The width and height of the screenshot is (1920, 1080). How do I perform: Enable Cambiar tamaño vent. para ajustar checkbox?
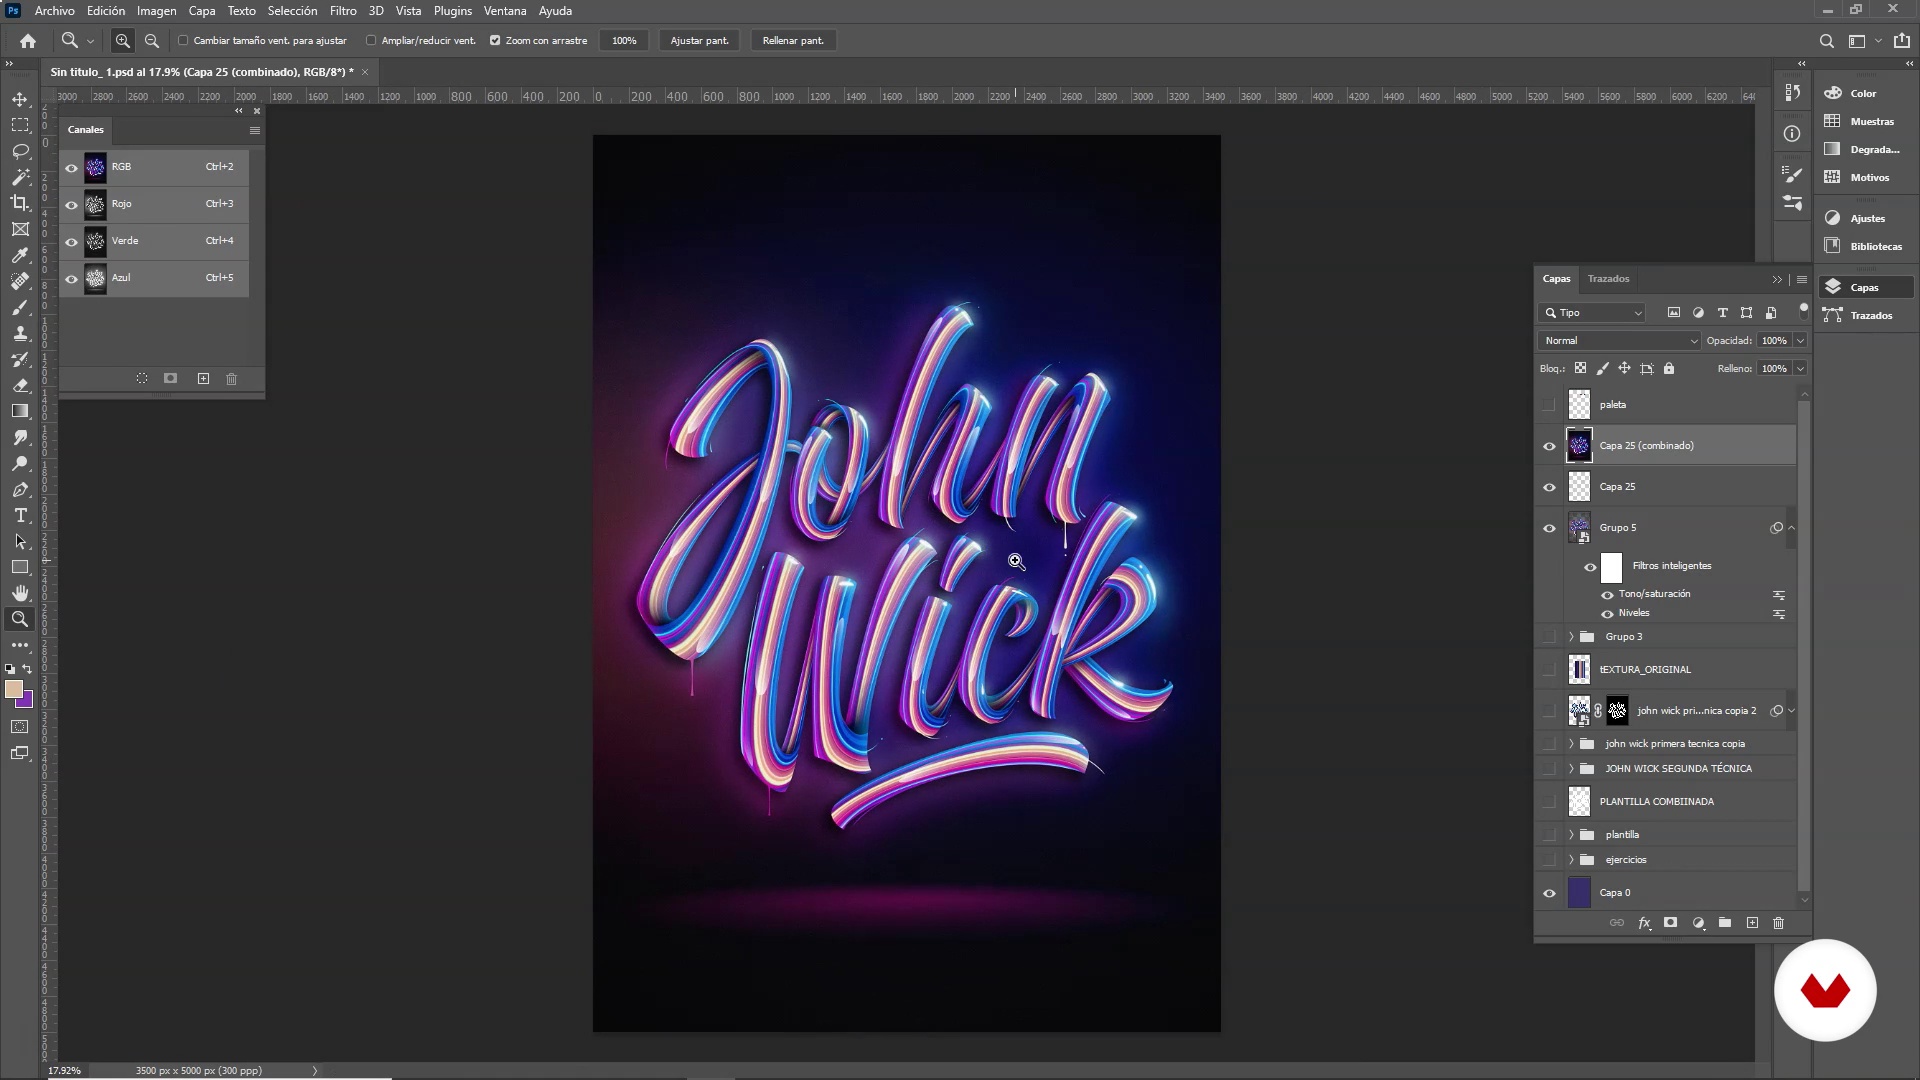(183, 41)
